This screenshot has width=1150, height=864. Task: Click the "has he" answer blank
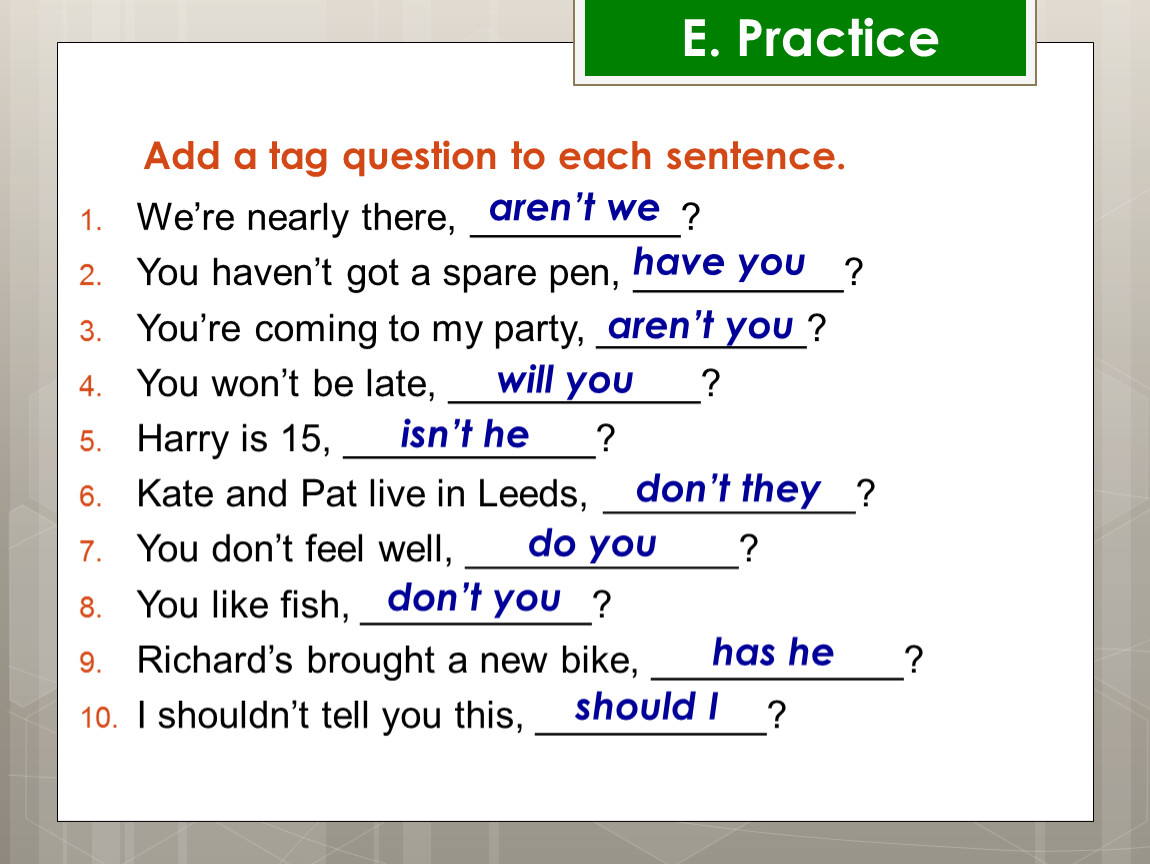click(x=773, y=653)
